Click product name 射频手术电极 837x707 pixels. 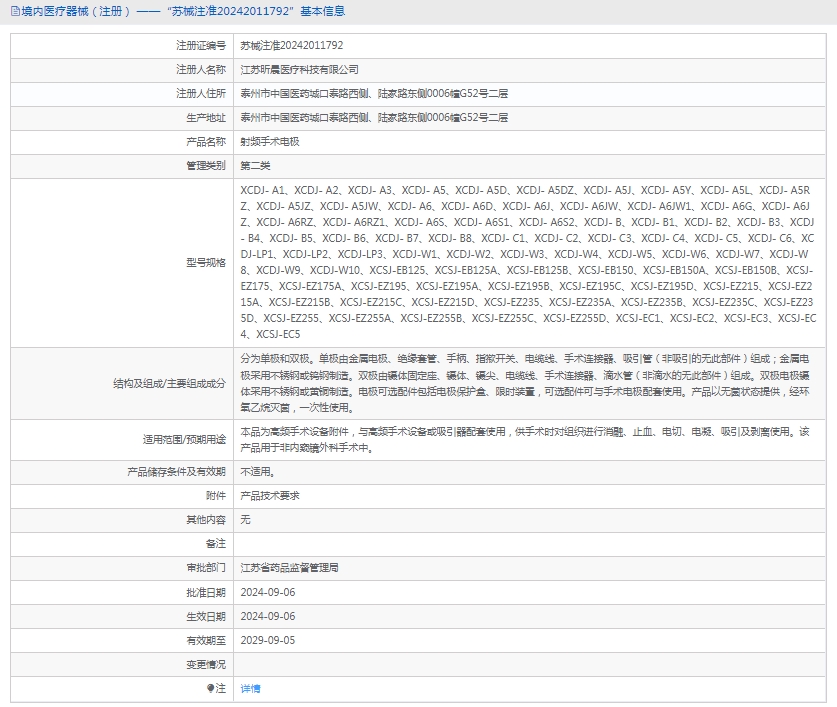[270, 142]
